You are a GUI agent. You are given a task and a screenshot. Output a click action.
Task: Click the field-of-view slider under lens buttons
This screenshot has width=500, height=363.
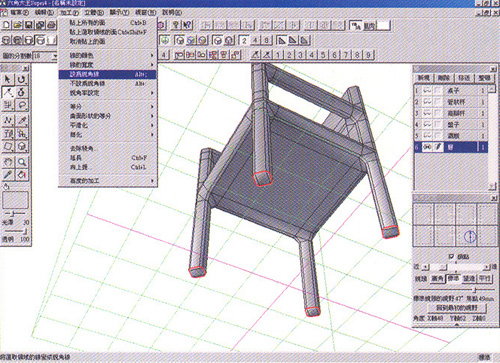[456, 289]
